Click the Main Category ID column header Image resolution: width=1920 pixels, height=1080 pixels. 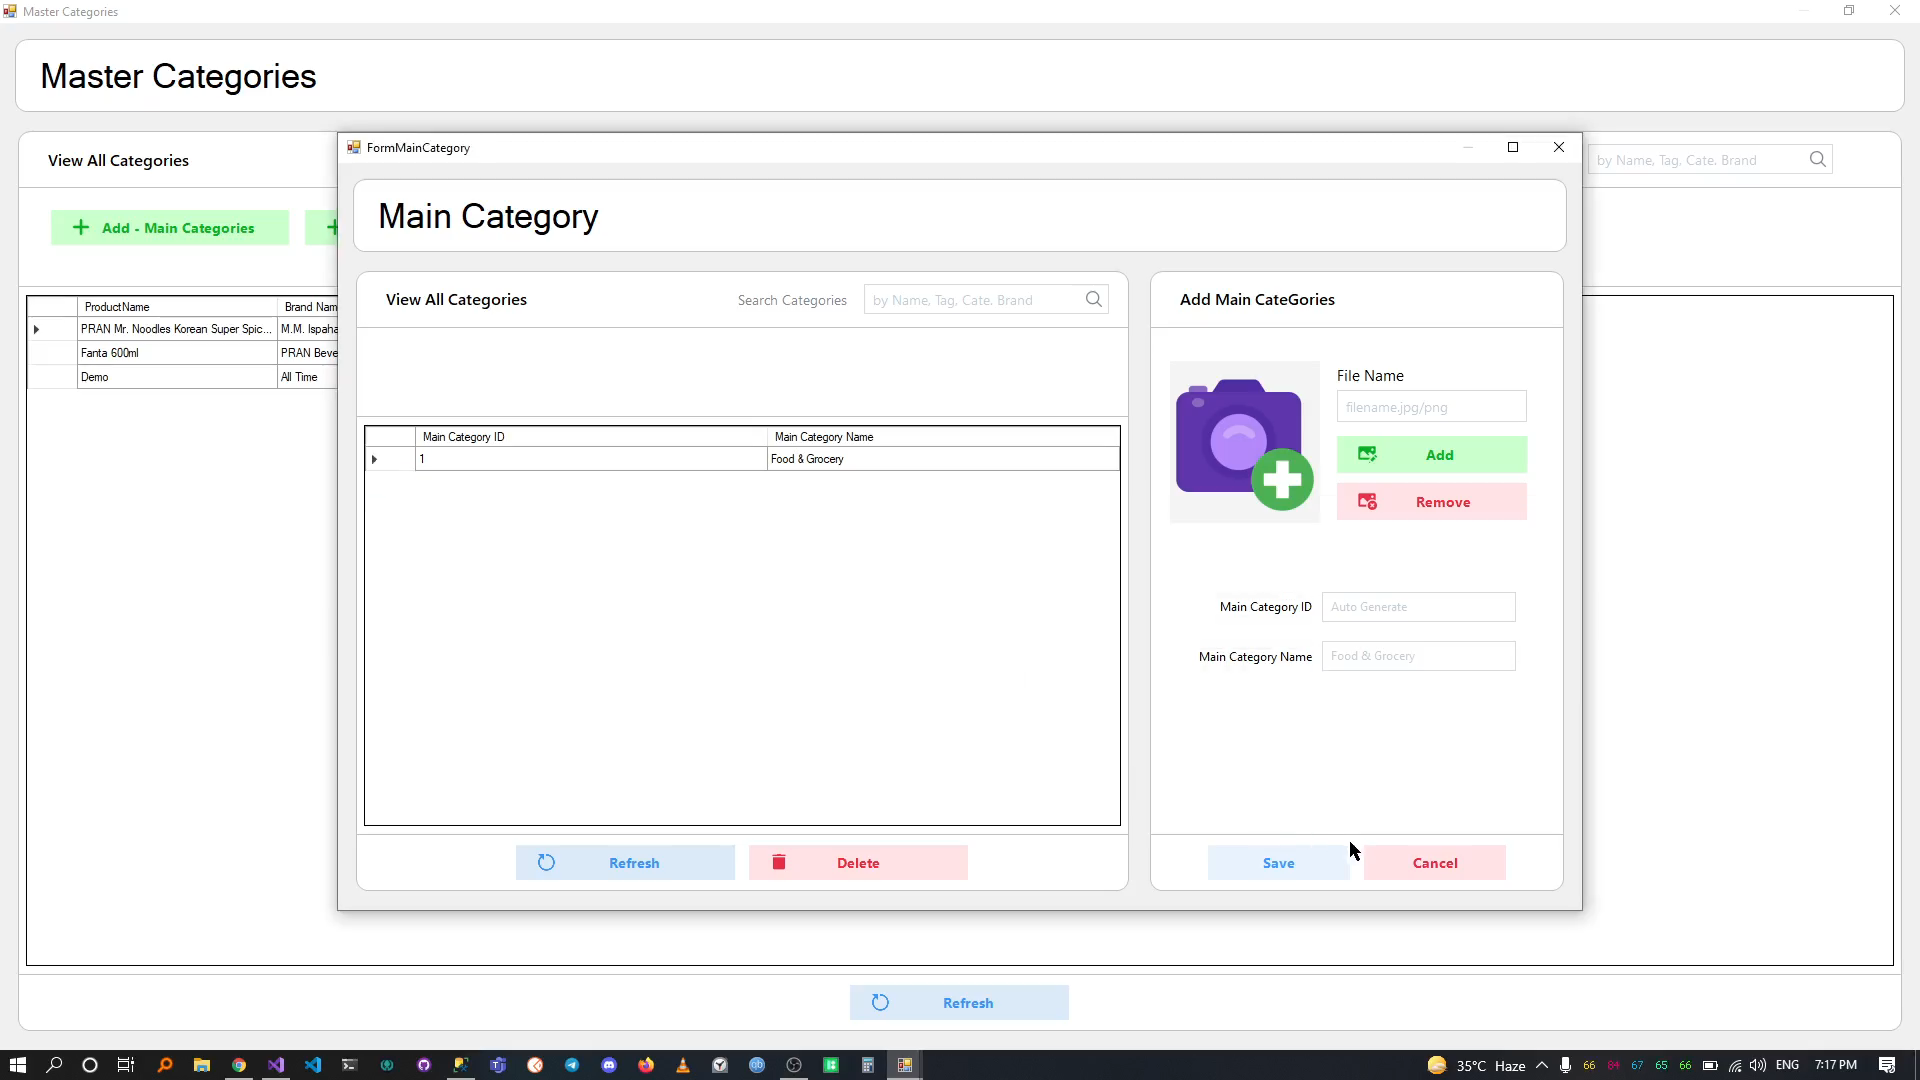[x=590, y=437]
